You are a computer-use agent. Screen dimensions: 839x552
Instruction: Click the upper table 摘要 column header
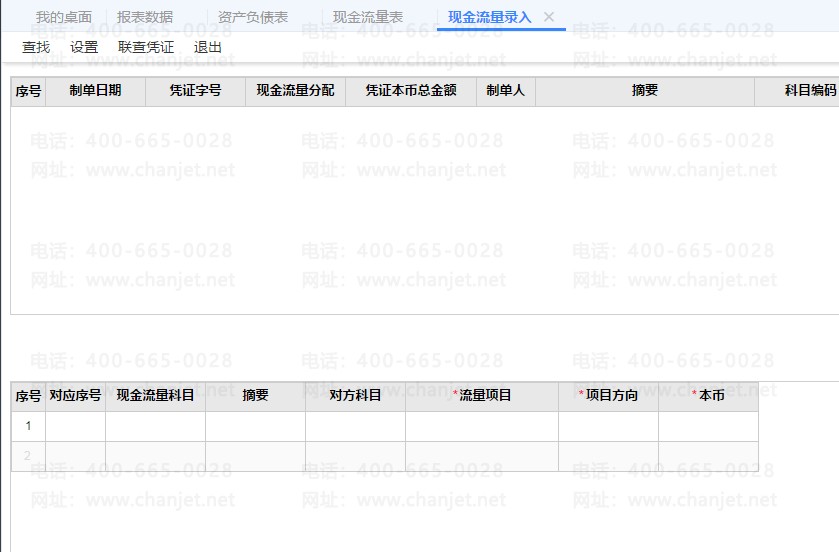[x=644, y=91]
